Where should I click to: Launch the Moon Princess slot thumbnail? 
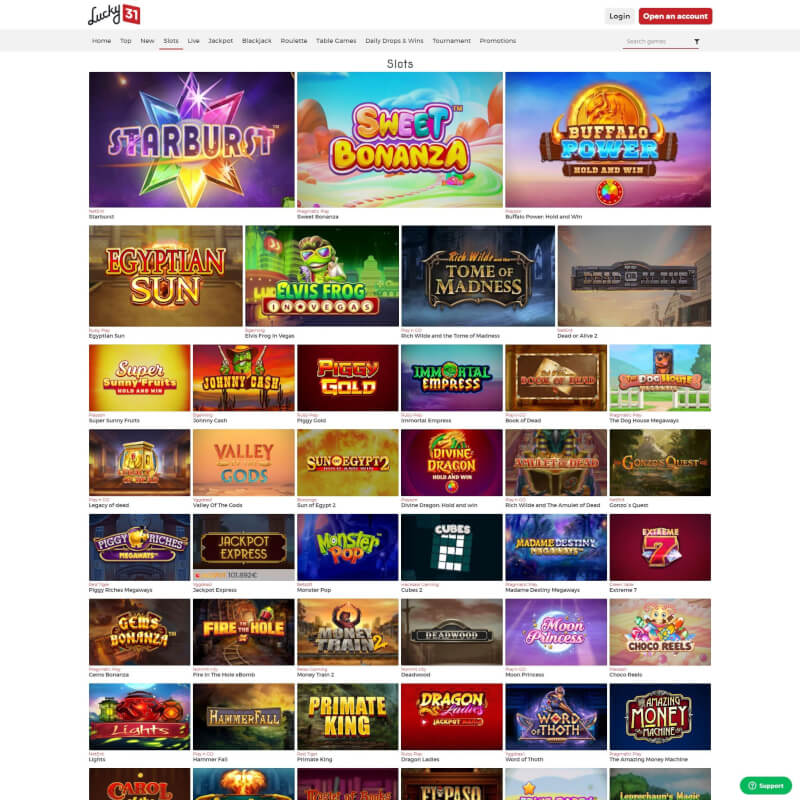coord(556,632)
